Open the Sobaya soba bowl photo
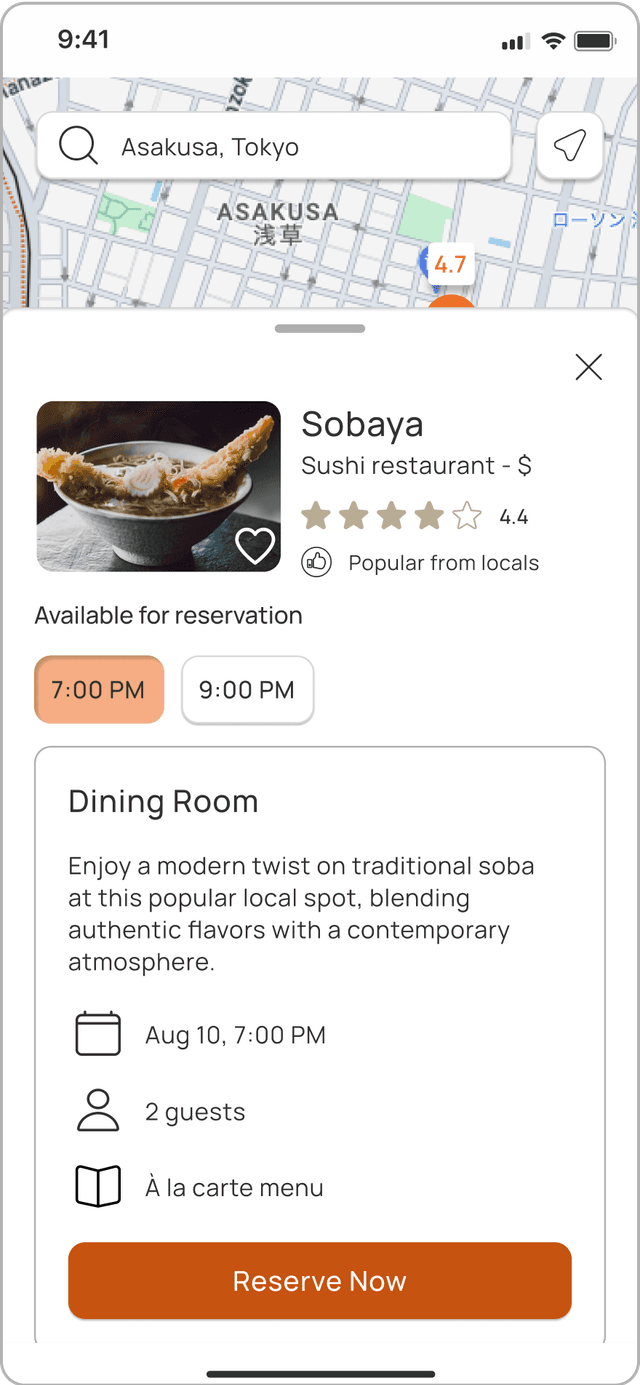This screenshot has height=1385, width=640. [x=158, y=486]
